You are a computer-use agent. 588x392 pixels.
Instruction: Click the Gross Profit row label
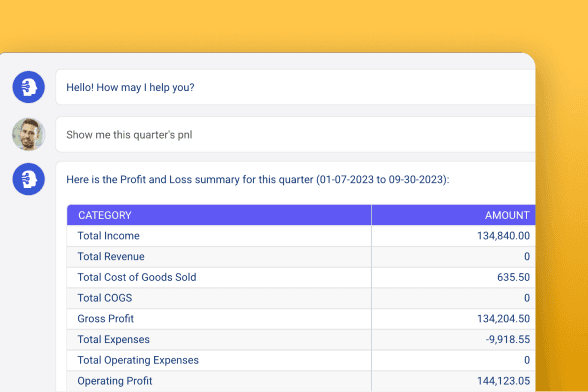[x=105, y=318]
